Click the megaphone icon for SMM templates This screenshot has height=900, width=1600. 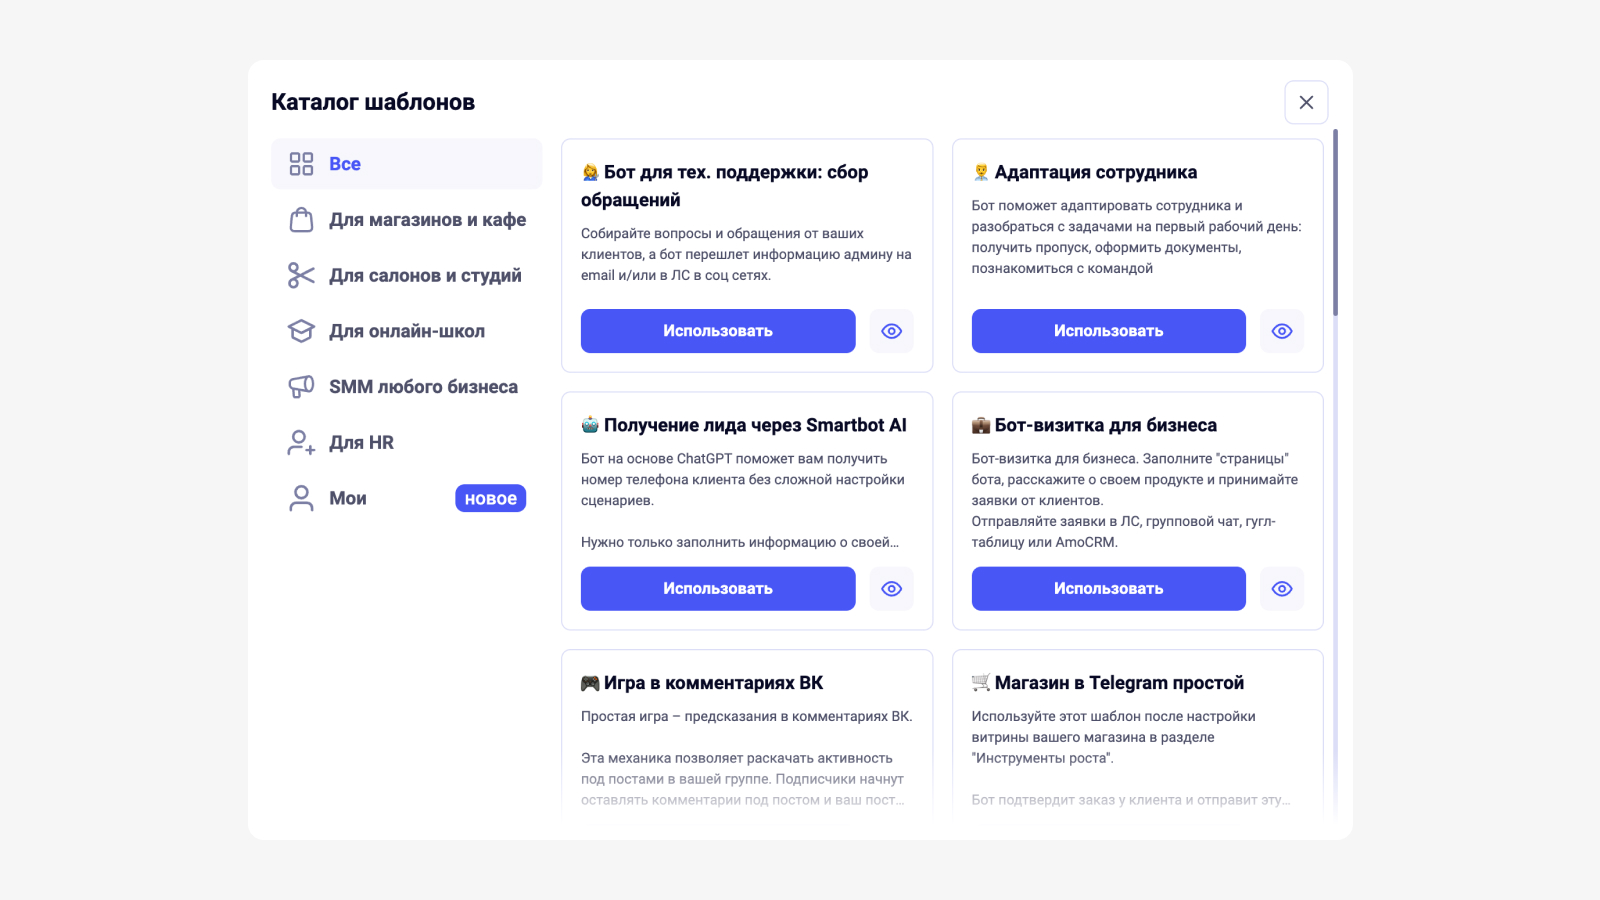(x=301, y=387)
